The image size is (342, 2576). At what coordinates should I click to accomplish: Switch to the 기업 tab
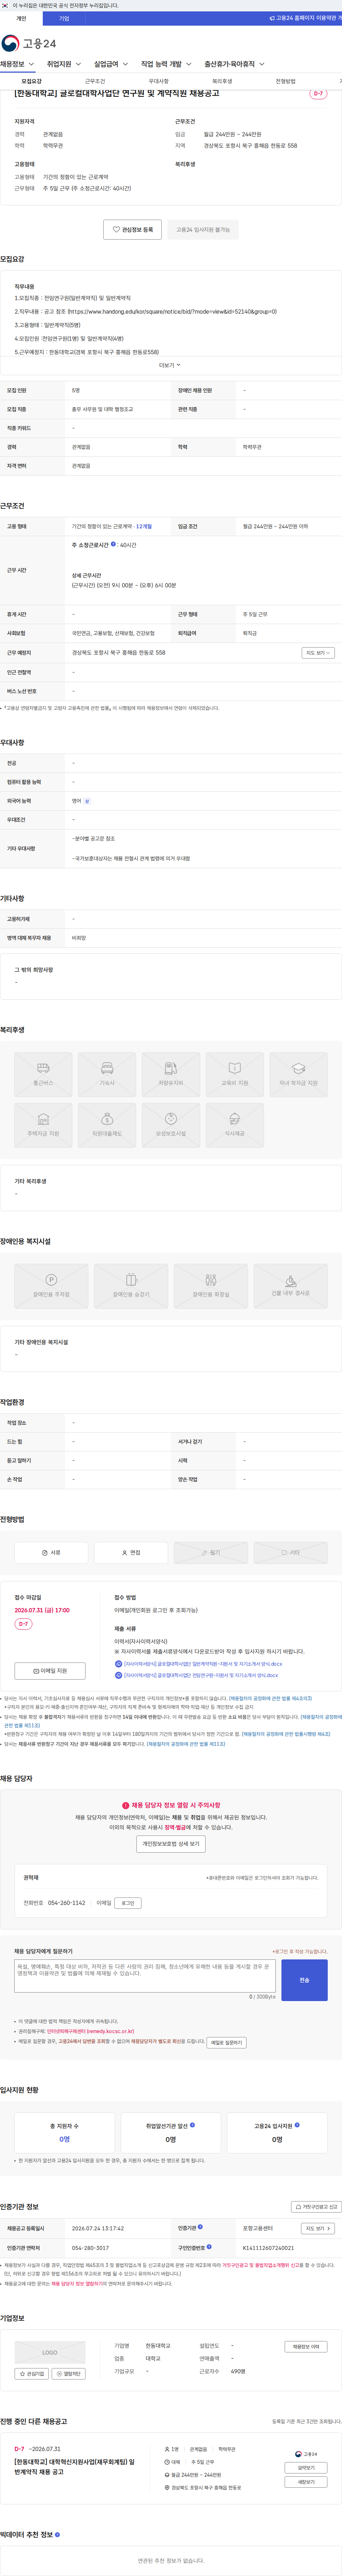pos(64,18)
